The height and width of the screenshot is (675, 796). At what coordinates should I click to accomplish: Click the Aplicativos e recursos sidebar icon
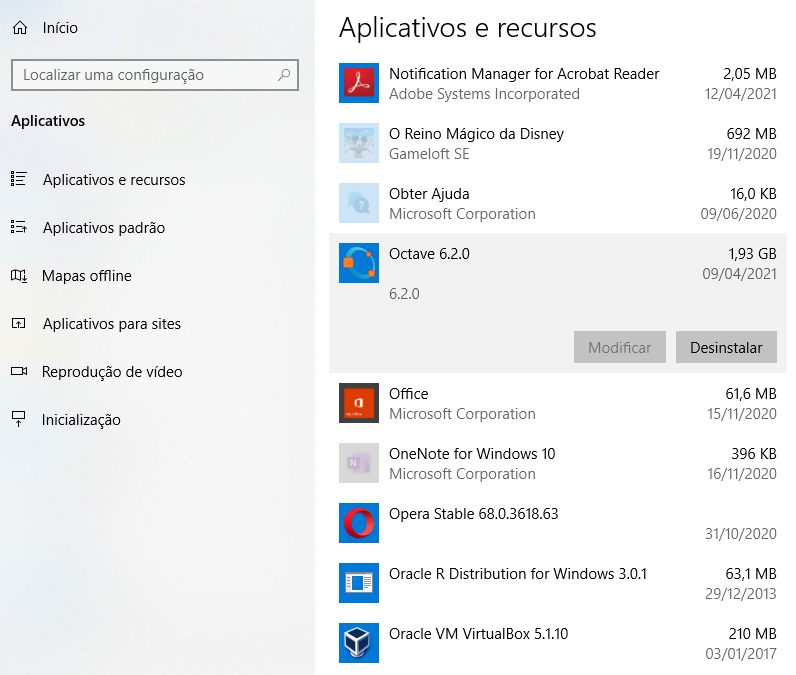click(x=19, y=179)
